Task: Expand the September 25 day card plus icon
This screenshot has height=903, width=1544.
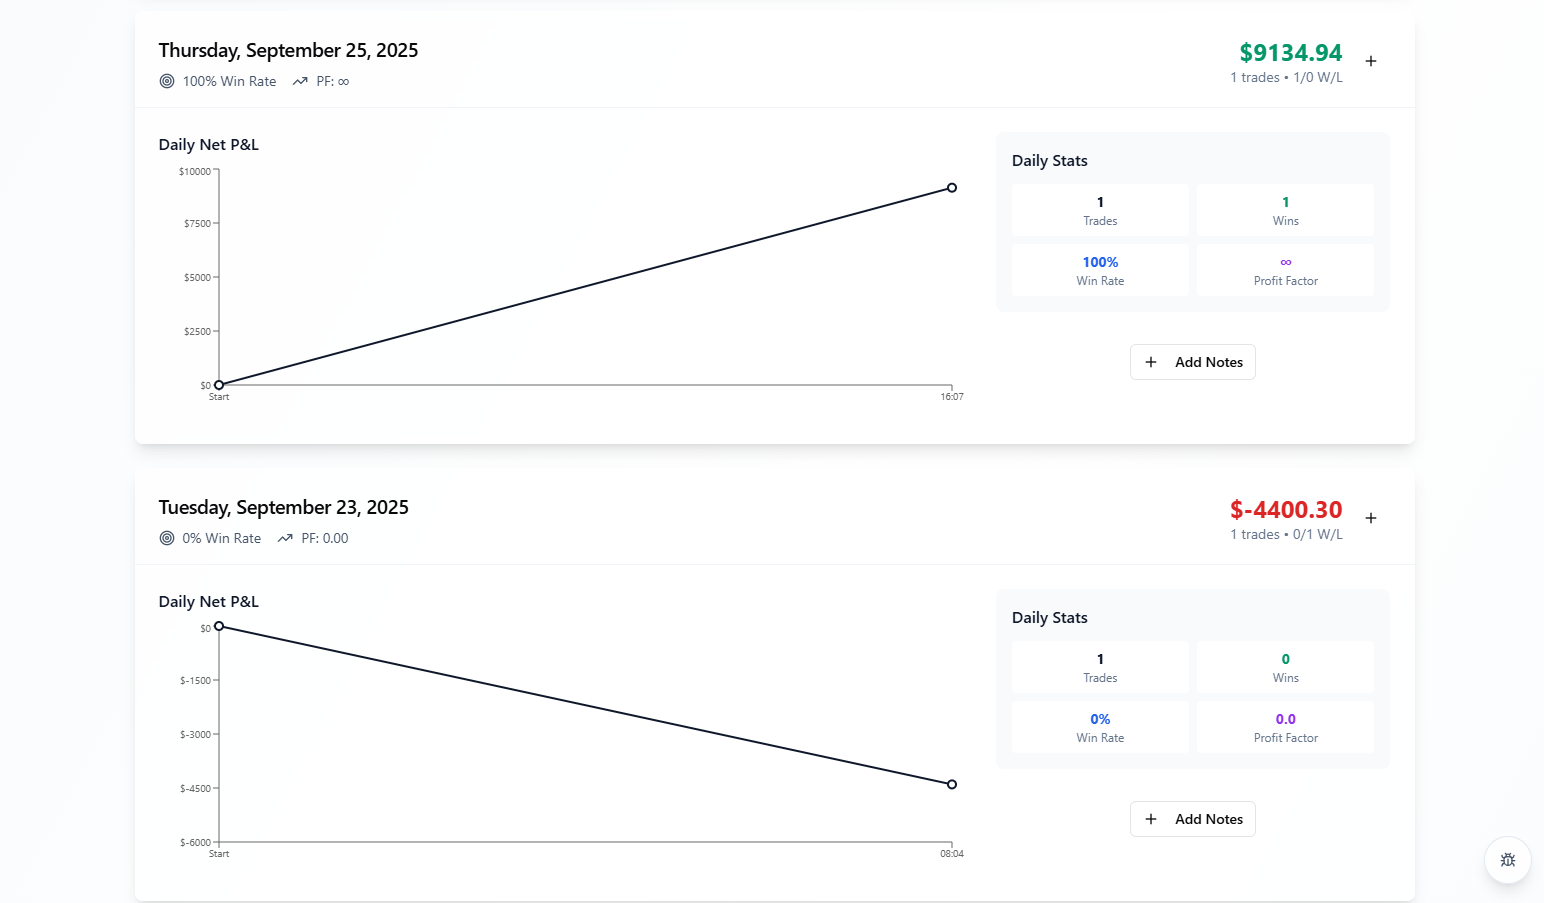Action: 1371,61
